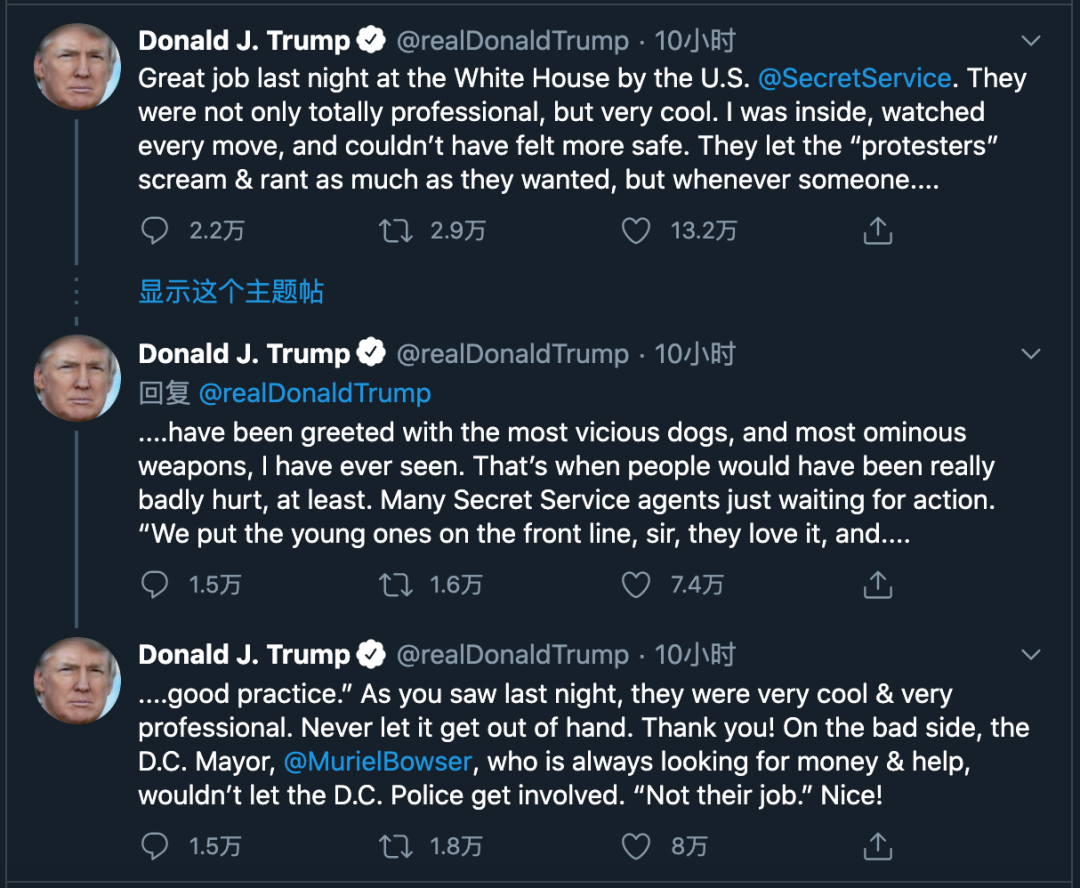Image resolution: width=1080 pixels, height=888 pixels.
Task: Share the third tweet via share icon
Action: point(877,846)
